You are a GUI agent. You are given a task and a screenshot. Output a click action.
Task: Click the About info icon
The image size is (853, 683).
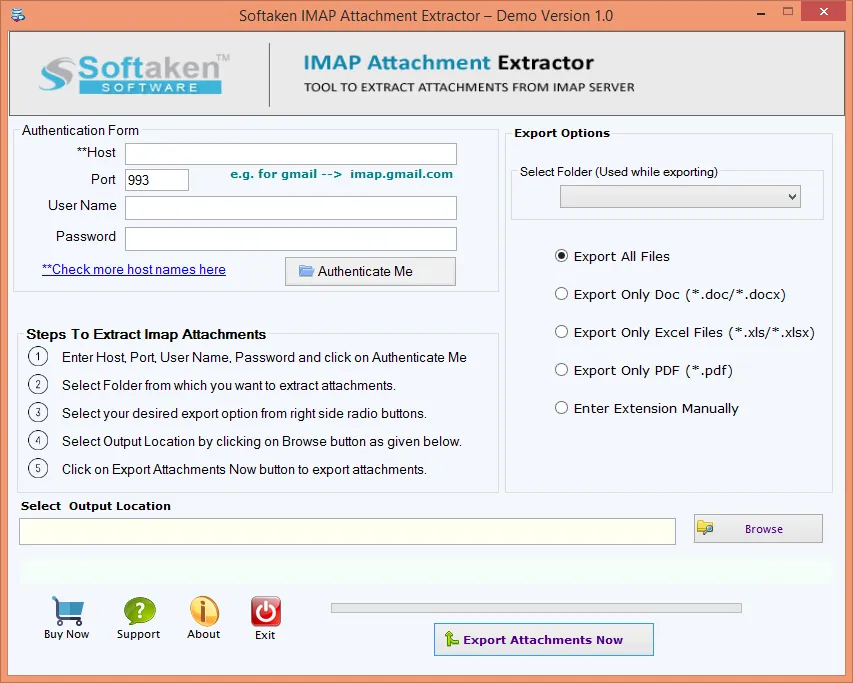click(204, 611)
